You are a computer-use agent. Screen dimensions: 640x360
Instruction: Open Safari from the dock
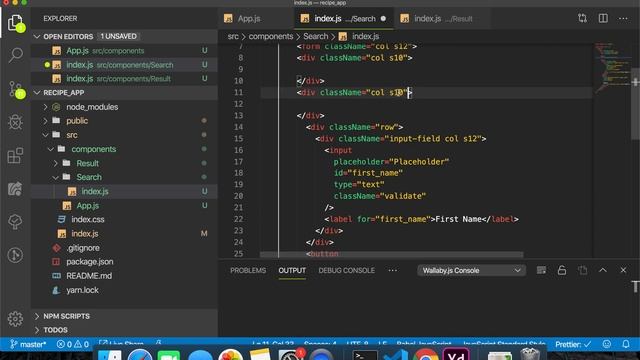(140, 355)
